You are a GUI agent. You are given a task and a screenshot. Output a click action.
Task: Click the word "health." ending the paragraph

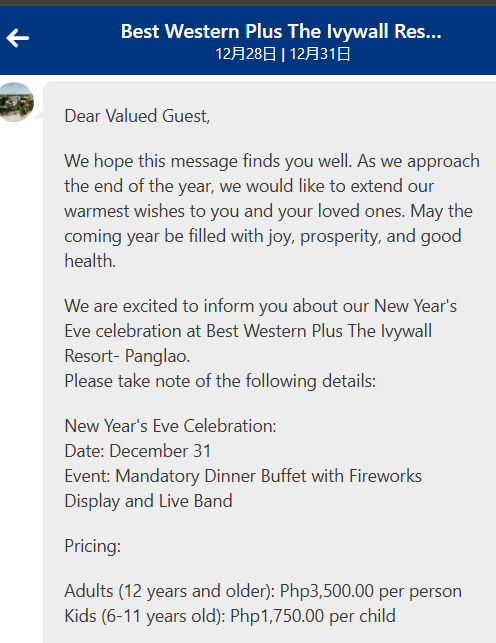point(90,261)
